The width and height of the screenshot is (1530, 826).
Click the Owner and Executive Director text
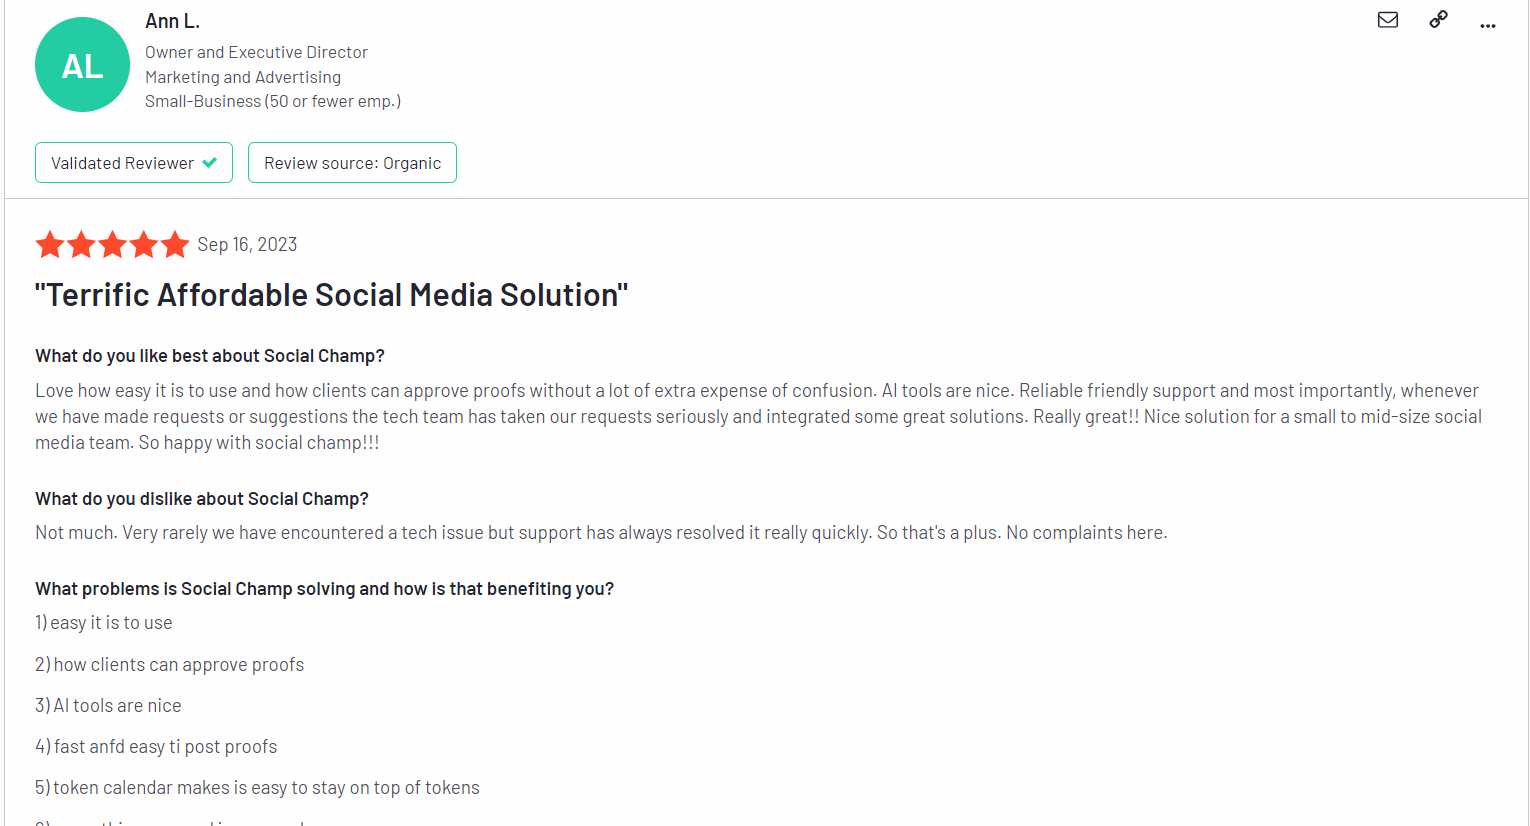(x=256, y=52)
